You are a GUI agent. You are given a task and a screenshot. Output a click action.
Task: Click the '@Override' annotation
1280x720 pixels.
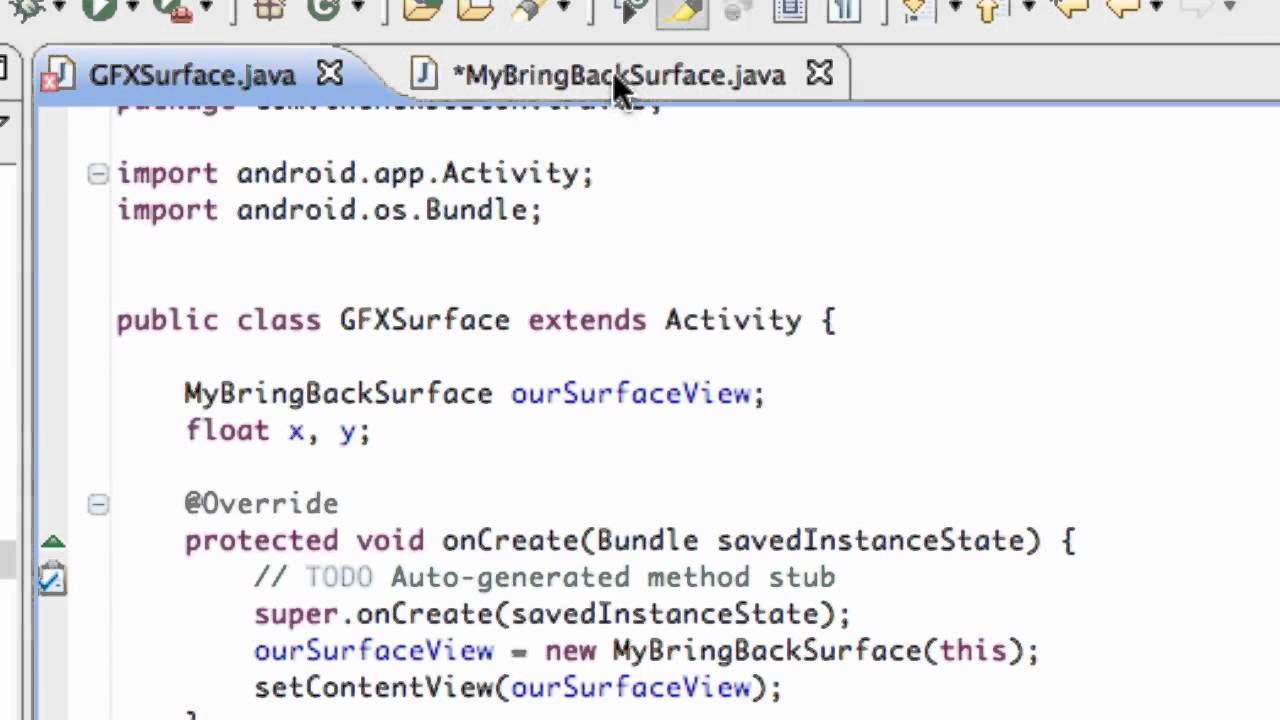pos(261,504)
